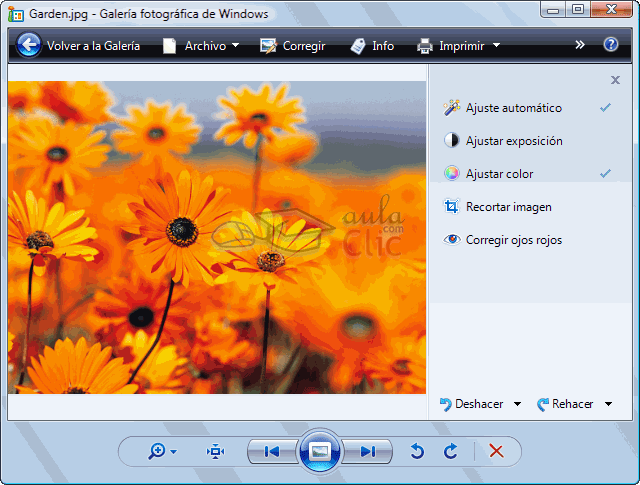Viewport: 640px width, 485px height.
Task: Select Corregir in the toolbar
Action: pyautogui.click(x=292, y=46)
